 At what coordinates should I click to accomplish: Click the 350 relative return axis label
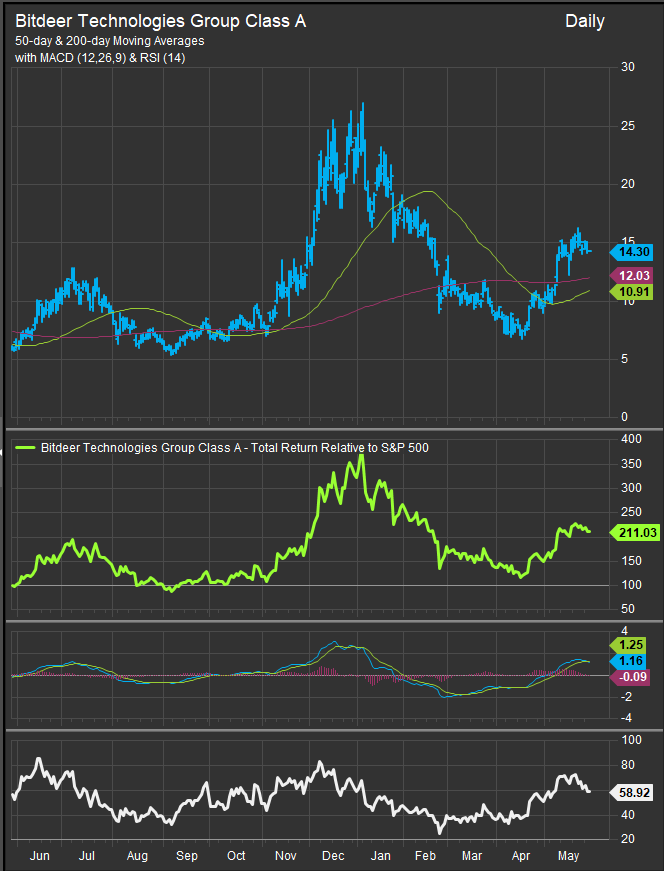point(631,464)
